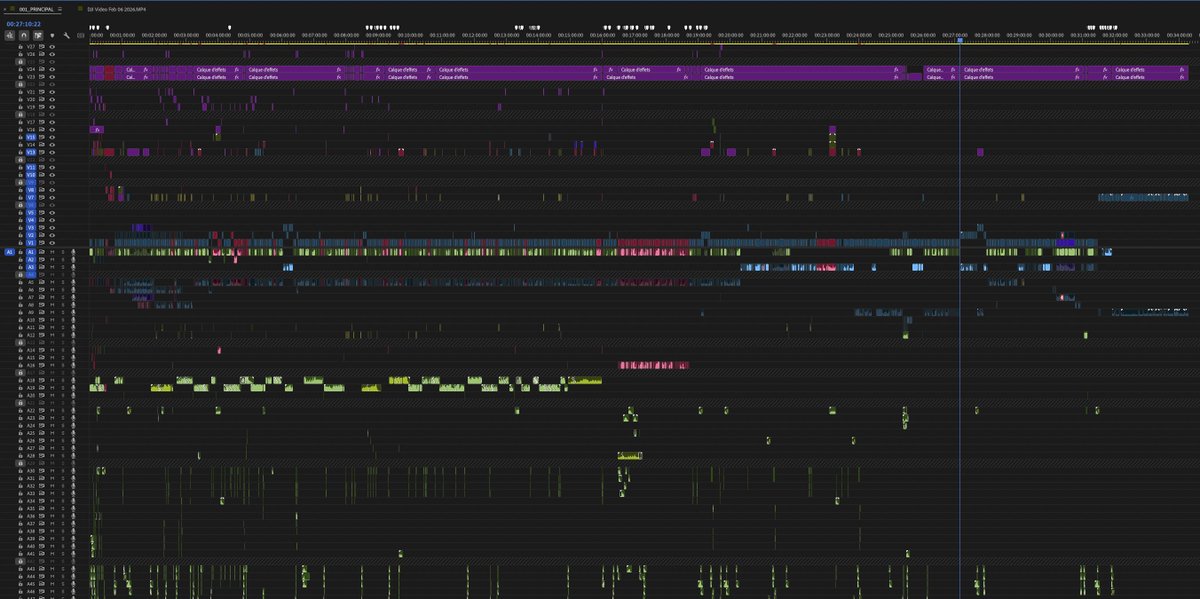
Task: Select the pink audio clip on A16
Action: tap(652, 365)
